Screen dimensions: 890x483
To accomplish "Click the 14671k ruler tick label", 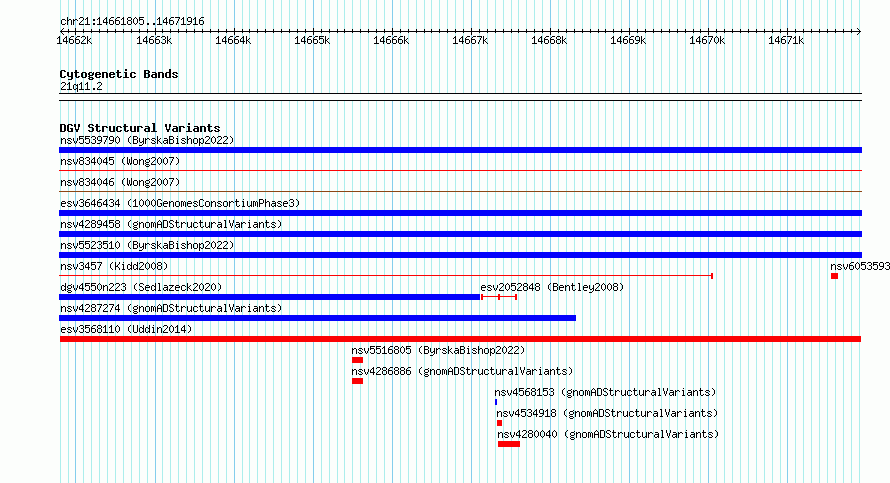I will pyautogui.click(x=786, y=40).
